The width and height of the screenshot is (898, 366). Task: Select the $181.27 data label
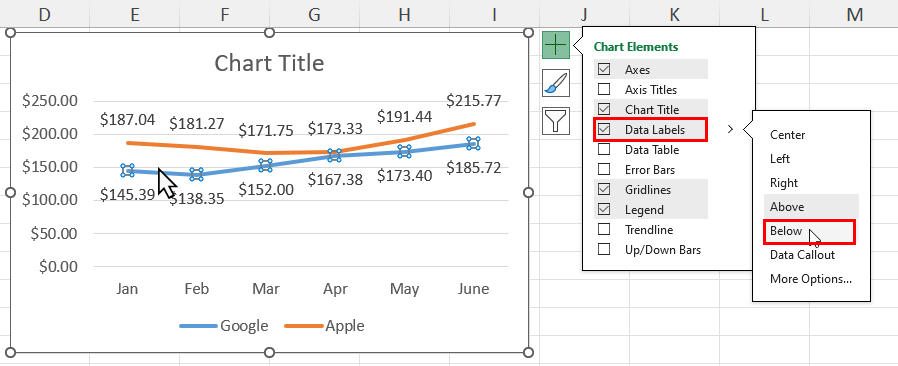[196, 123]
